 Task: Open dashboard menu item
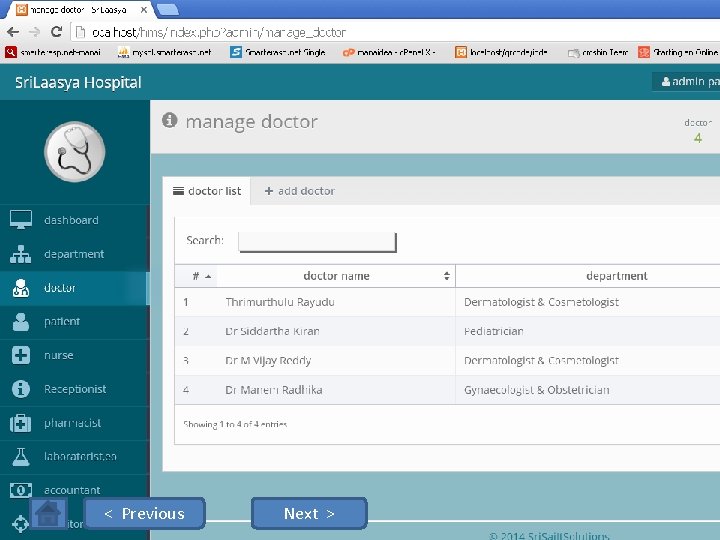coord(74,220)
